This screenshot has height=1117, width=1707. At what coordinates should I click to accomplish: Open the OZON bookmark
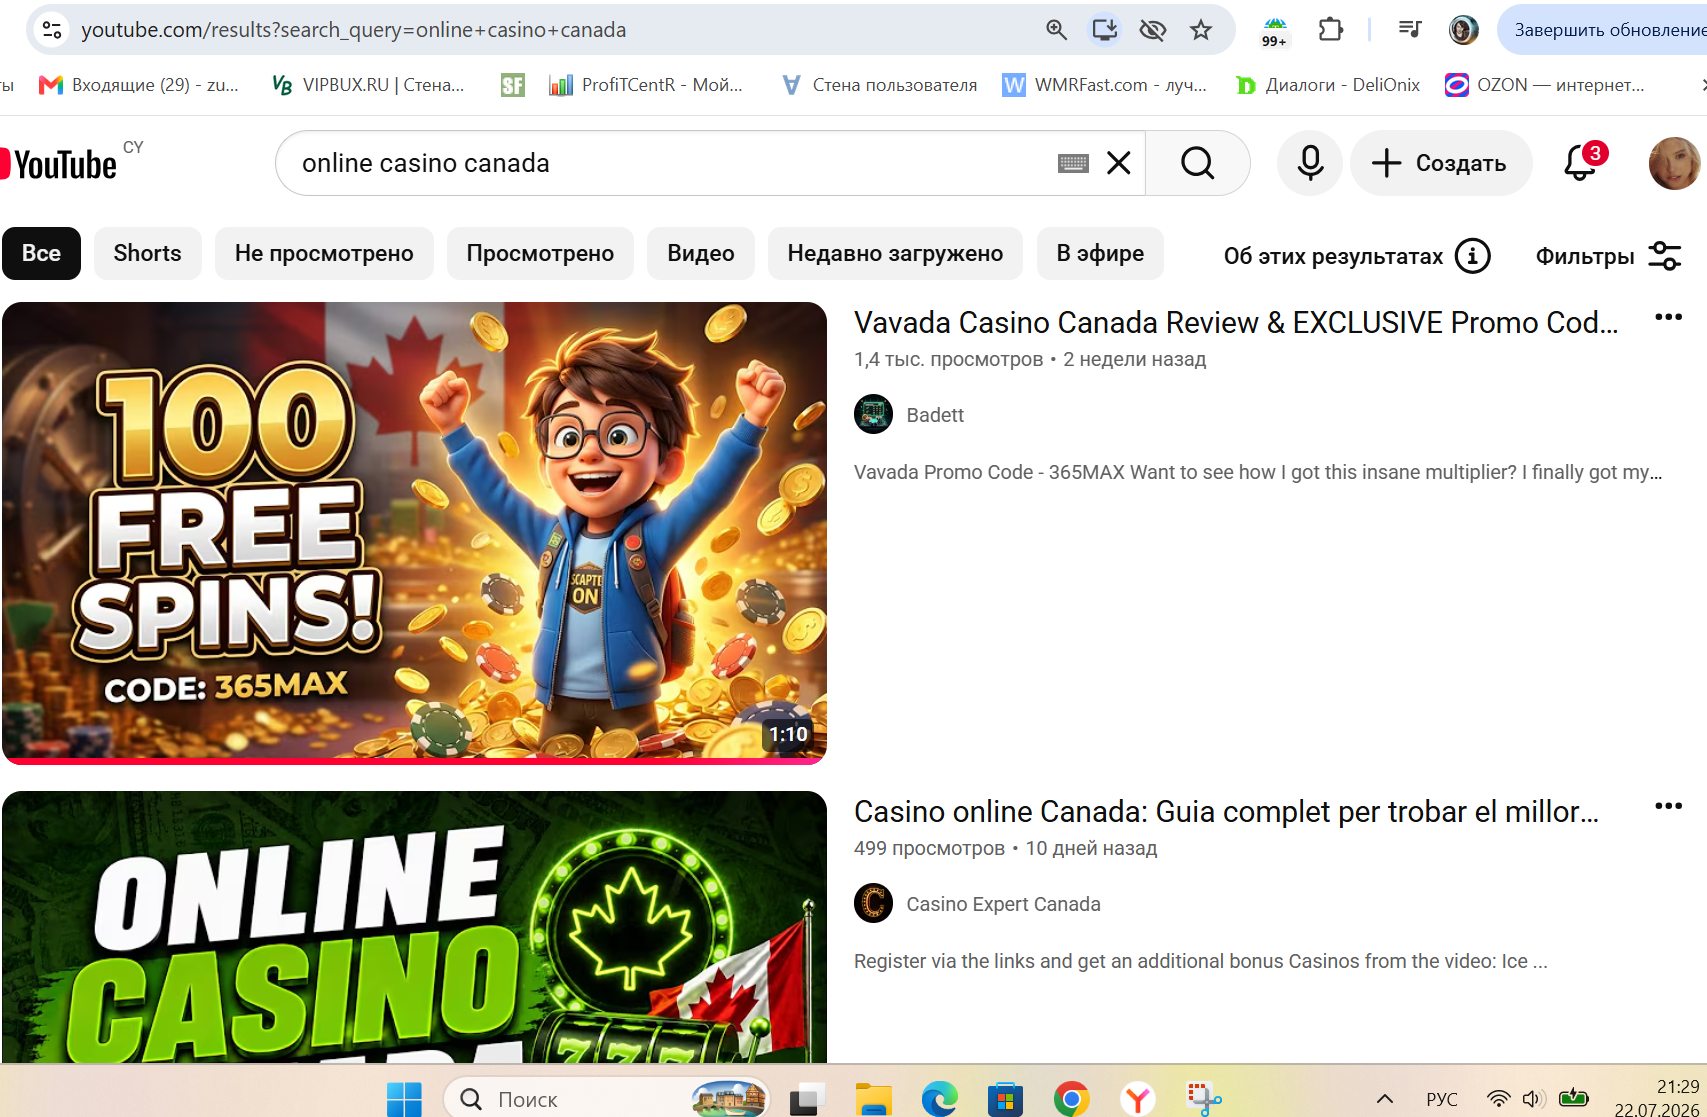tap(1545, 85)
